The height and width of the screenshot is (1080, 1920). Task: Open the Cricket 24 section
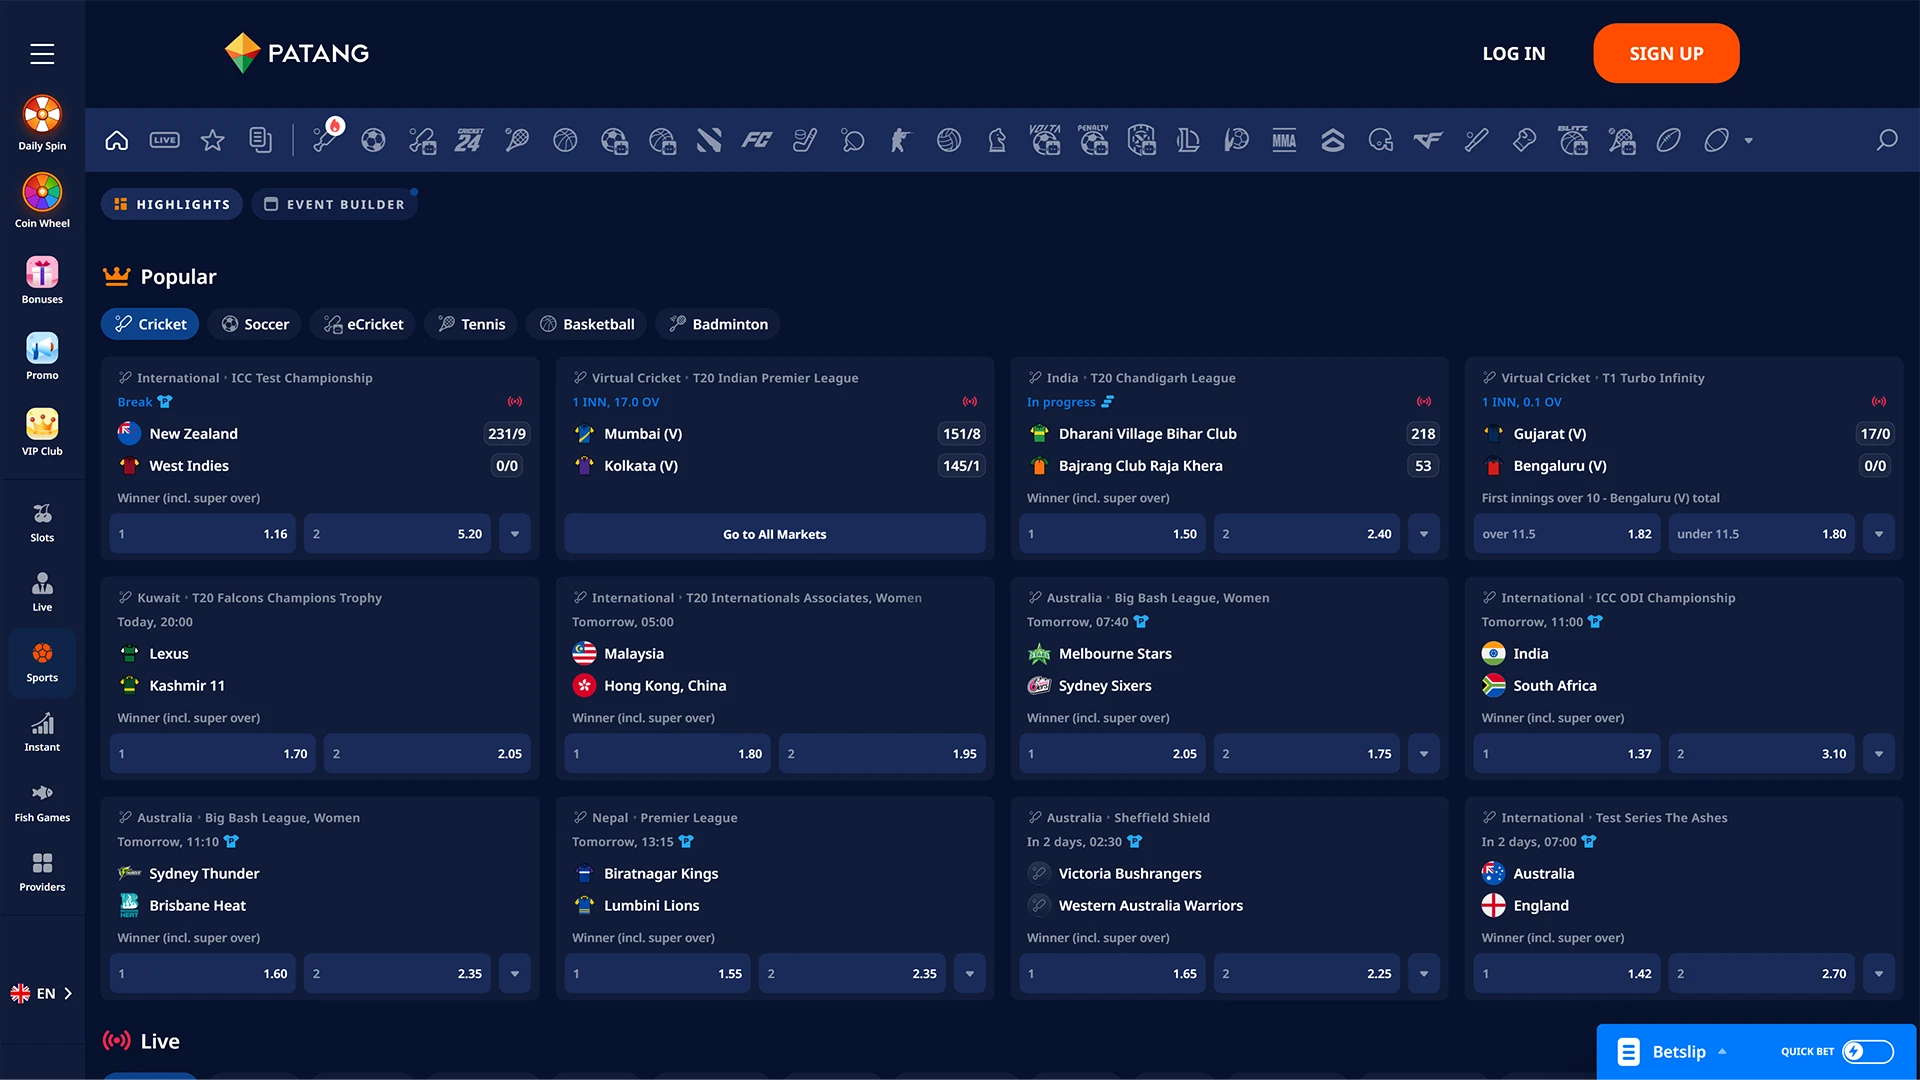point(470,140)
